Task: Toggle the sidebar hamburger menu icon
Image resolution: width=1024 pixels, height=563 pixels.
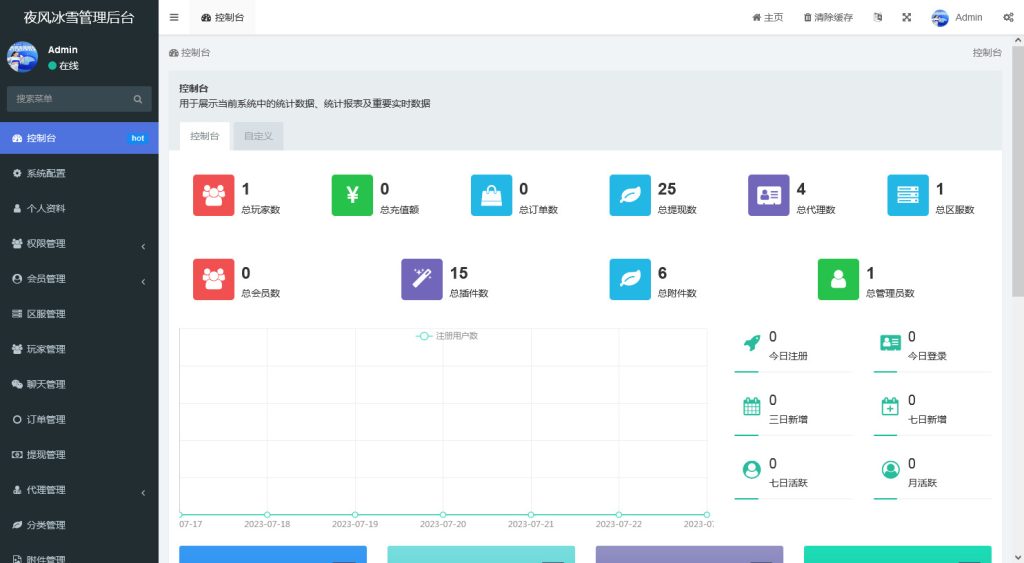Action: coord(174,18)
